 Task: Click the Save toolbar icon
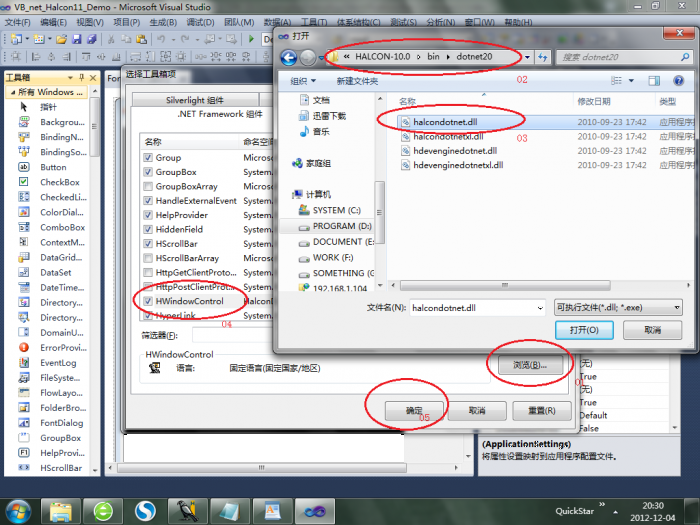point(77,39)
